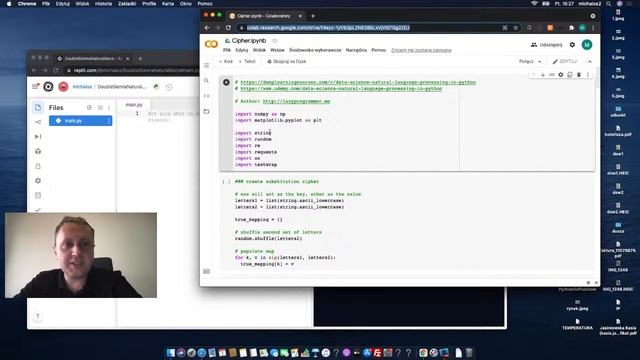
Task: Open the debugger icon in Replit sidebar
Action: click(x=38, y=137)
